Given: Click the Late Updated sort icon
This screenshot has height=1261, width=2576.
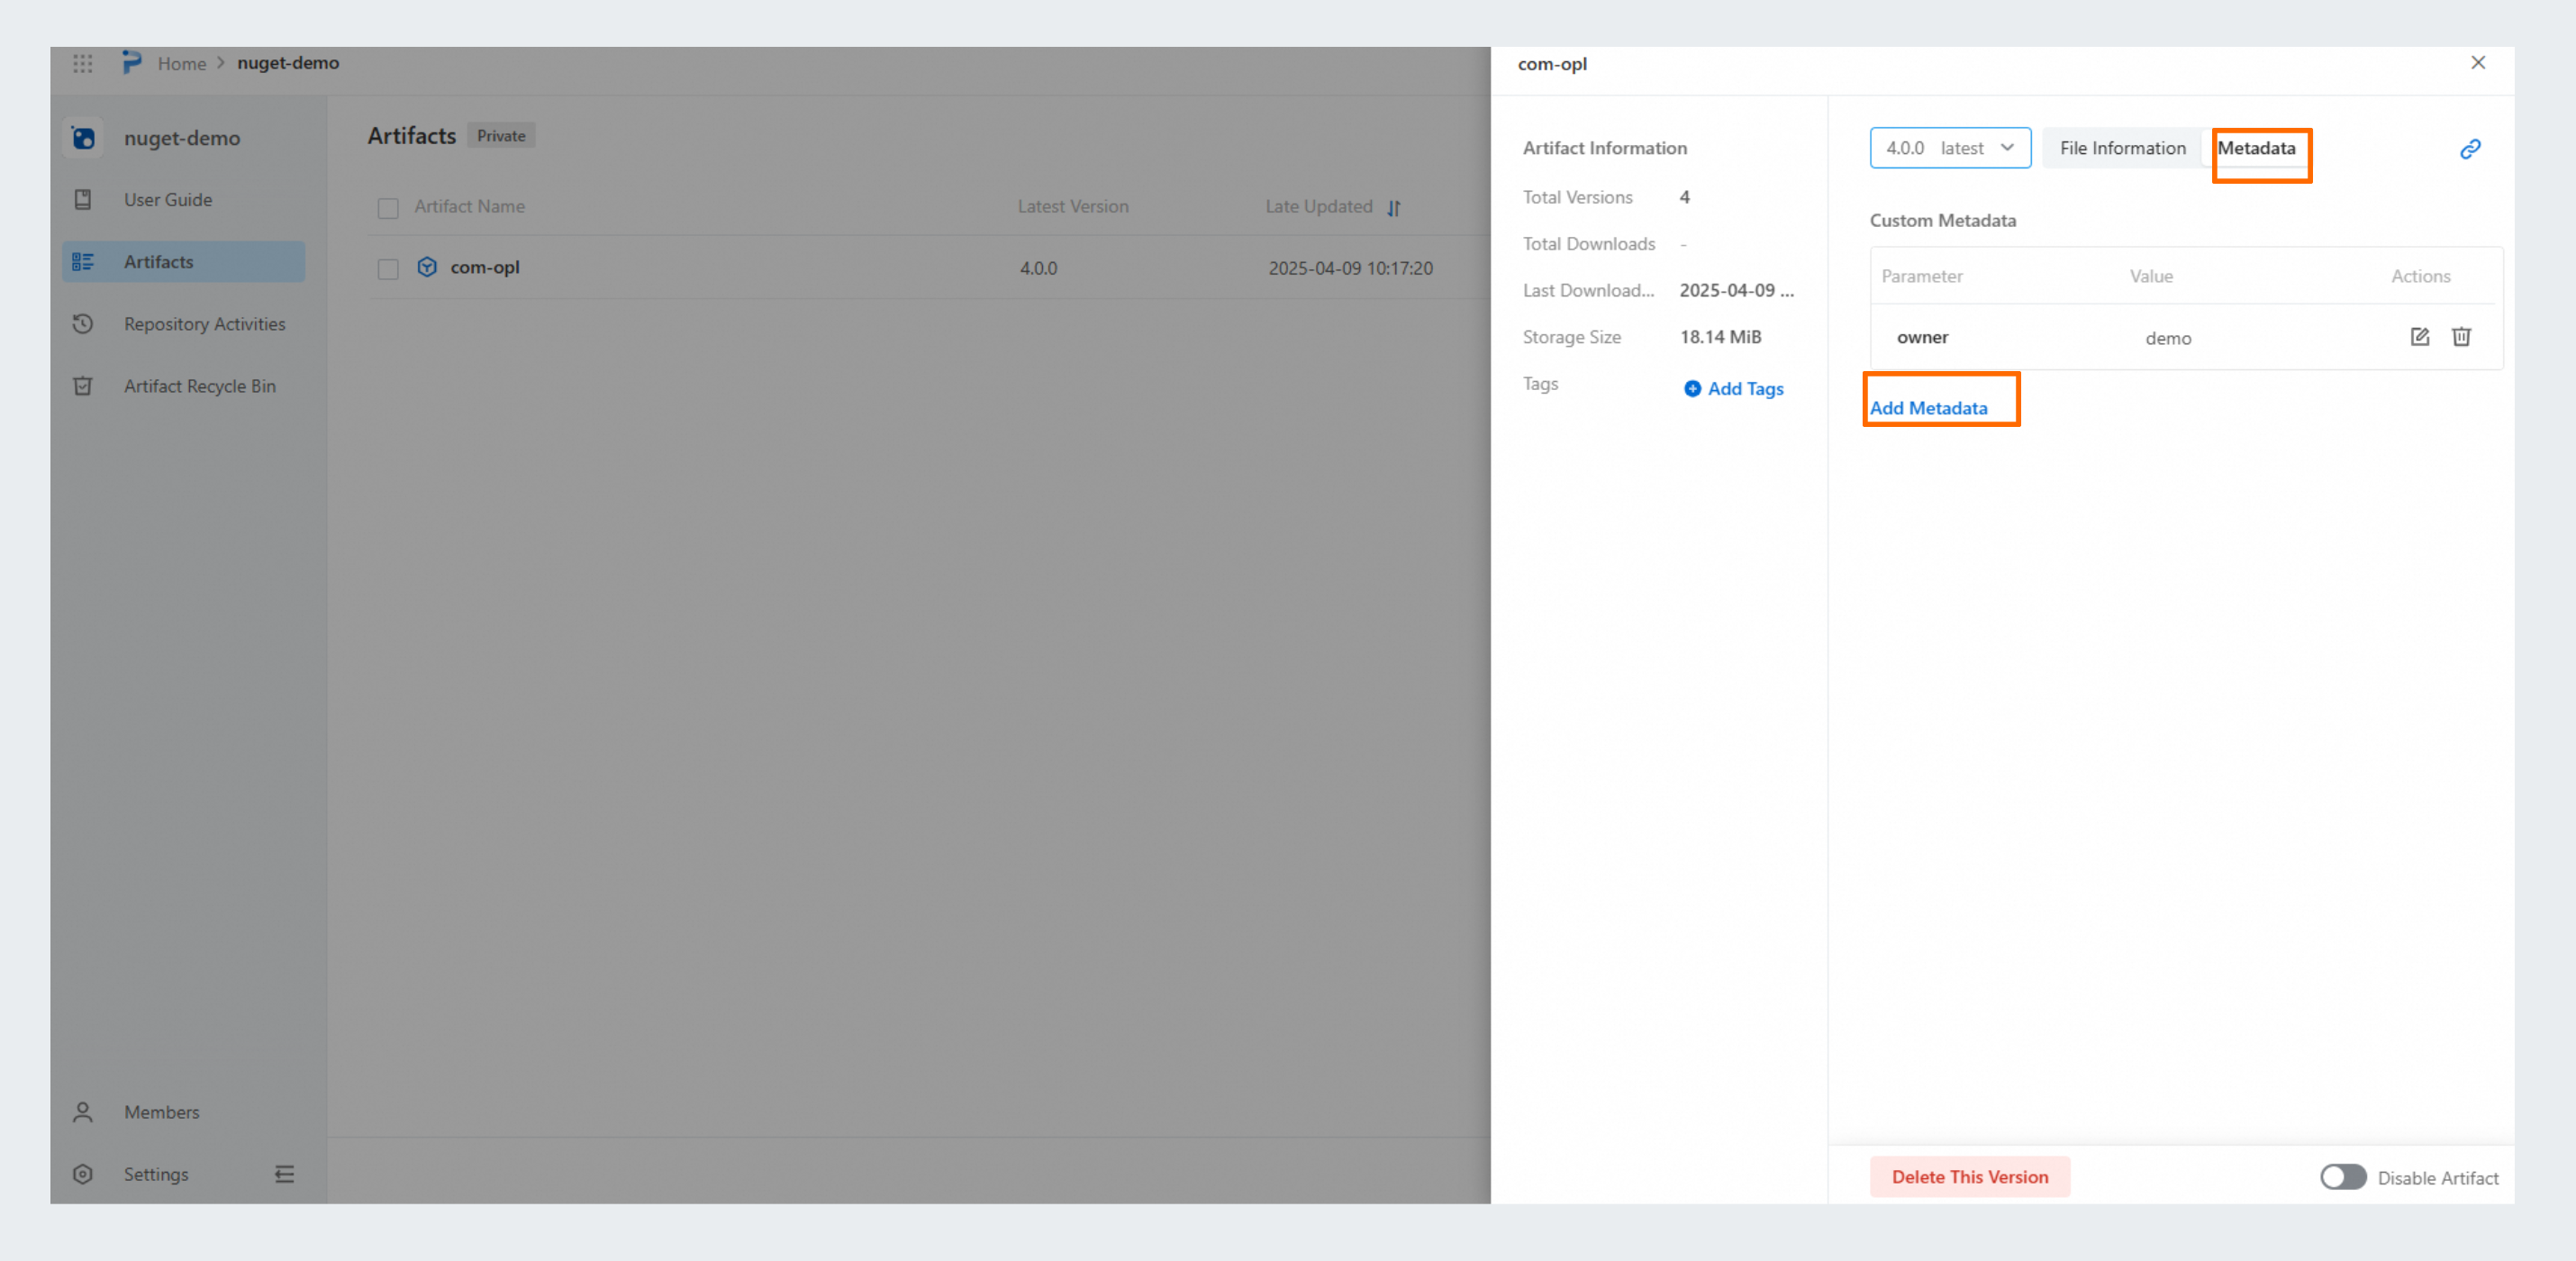Looking at the screenshot, I should pos(1394,208).
